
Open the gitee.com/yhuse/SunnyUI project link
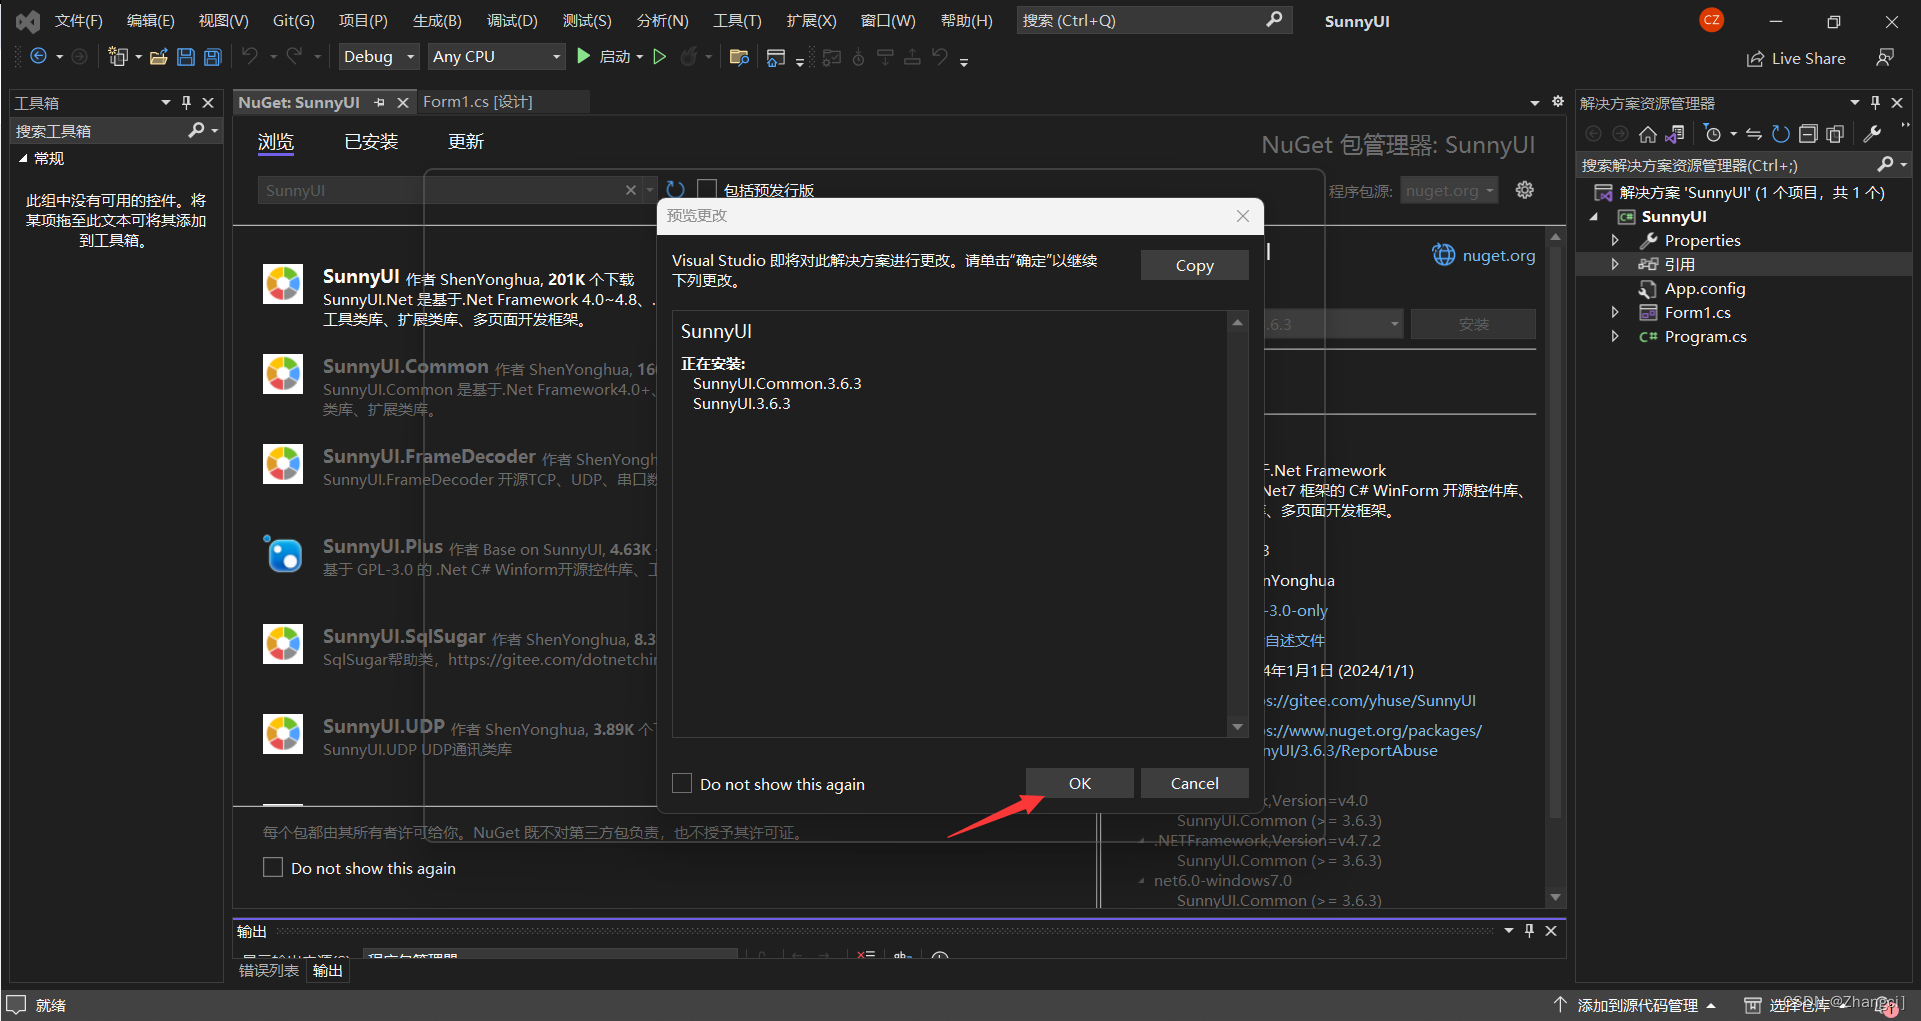(x=1371, y=700)
